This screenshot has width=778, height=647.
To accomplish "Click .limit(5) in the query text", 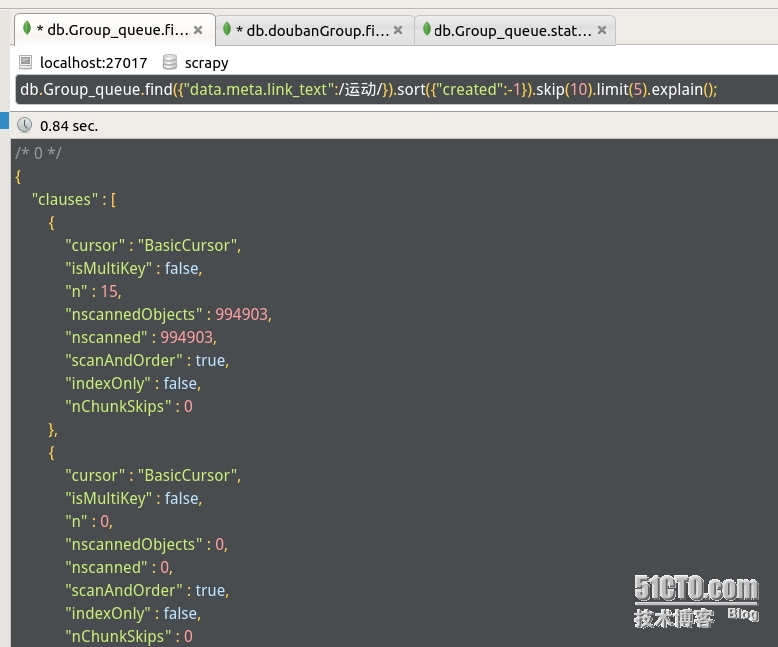I will coord(621,90).
